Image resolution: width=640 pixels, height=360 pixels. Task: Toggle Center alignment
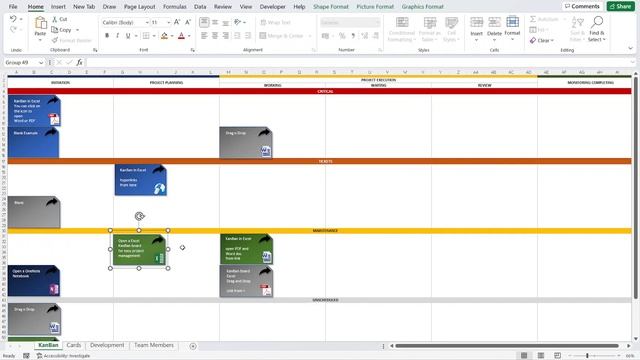tap(215, 36)
